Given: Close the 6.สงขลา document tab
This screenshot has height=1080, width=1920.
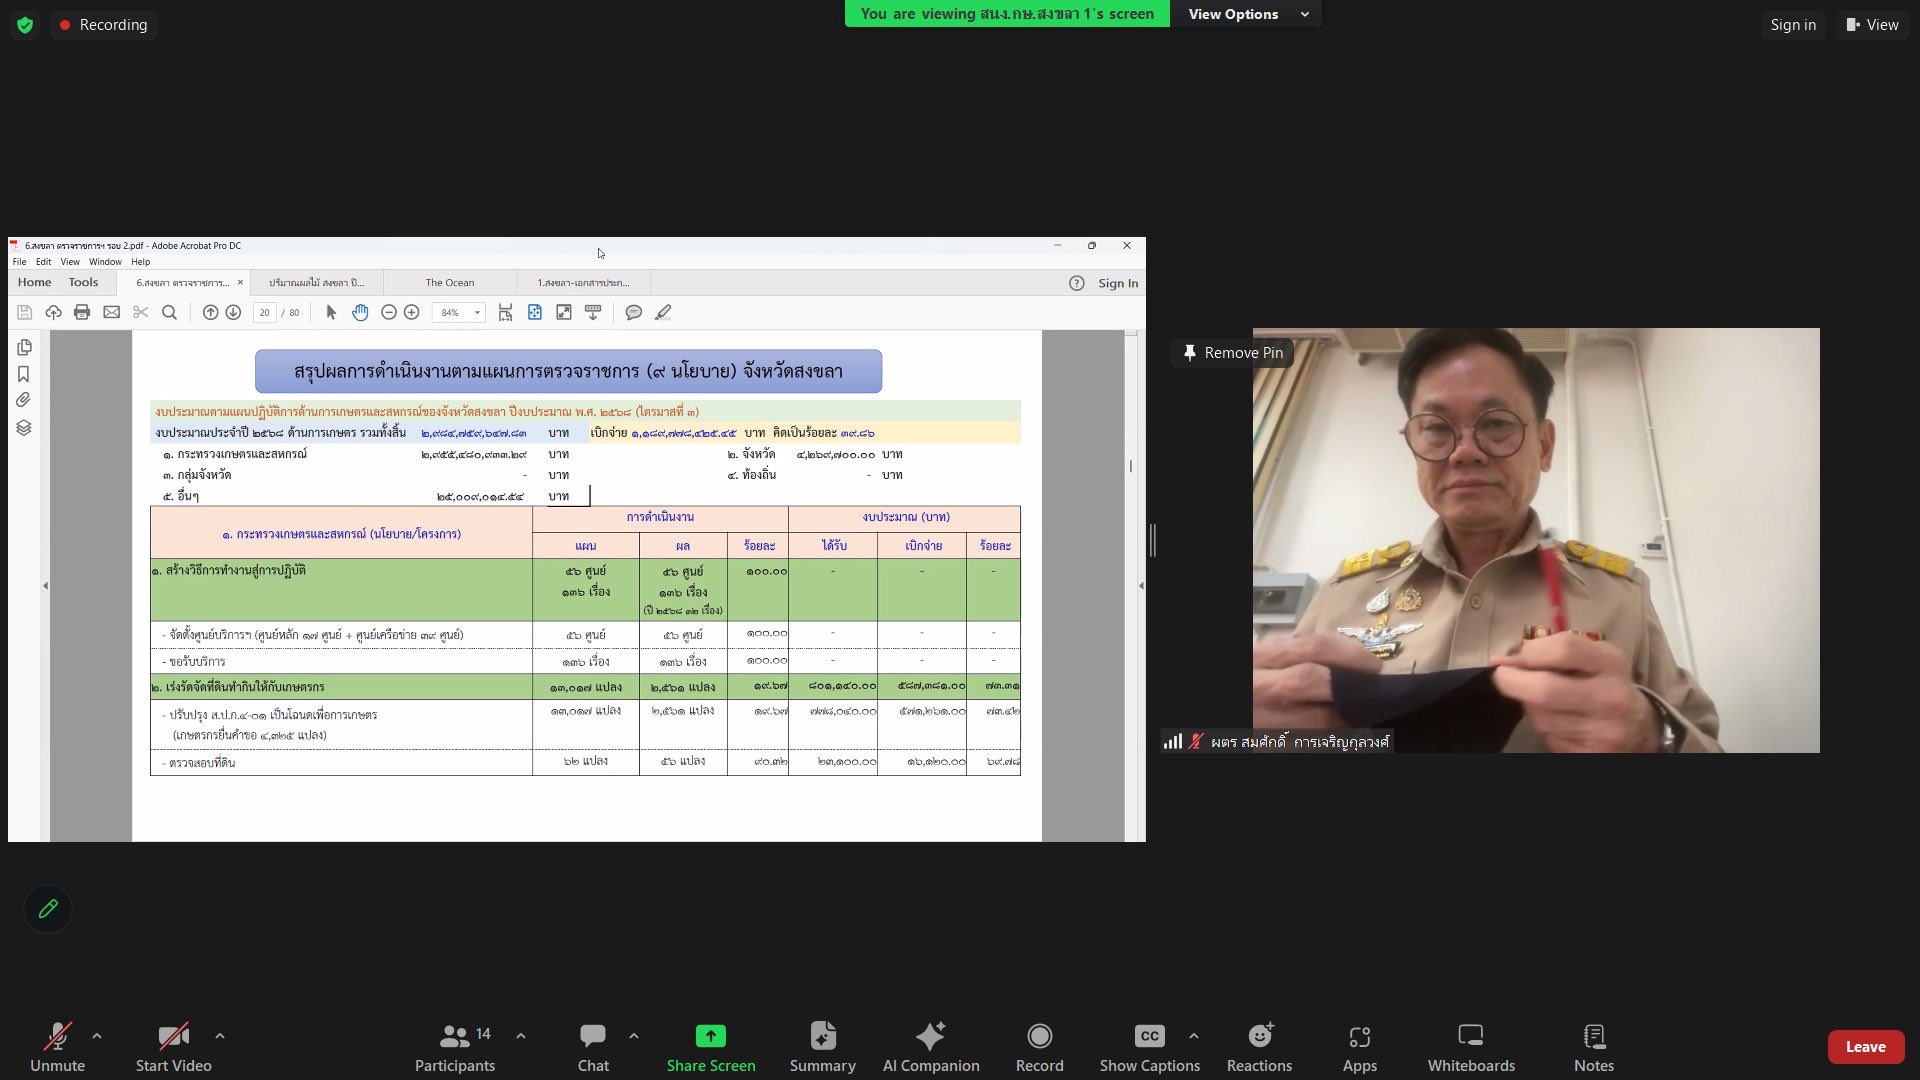Looking at the screenshot, I should pos(240,283).
